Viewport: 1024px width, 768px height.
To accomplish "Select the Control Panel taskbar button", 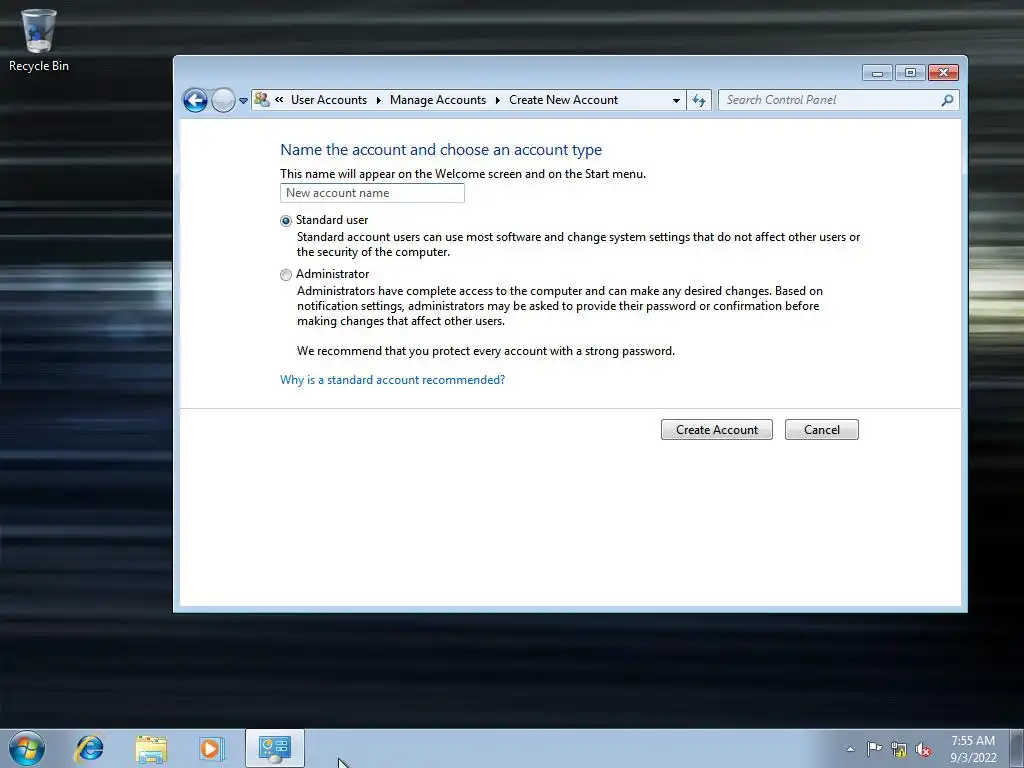I will [274, 748].
